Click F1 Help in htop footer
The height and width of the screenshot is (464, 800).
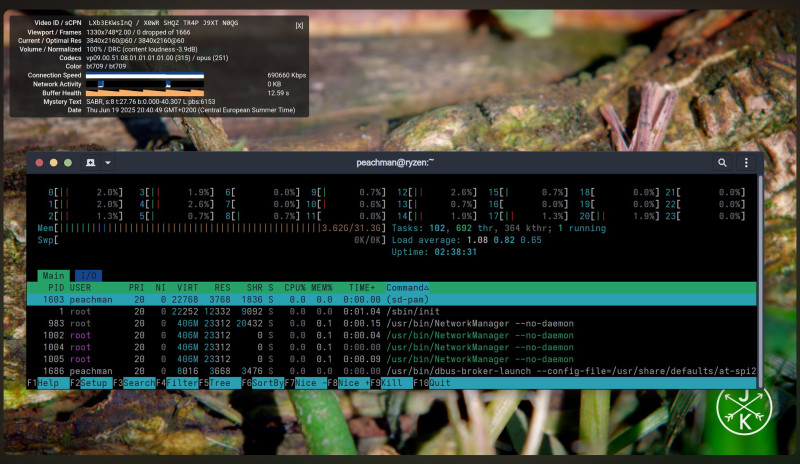coord(48,383)
